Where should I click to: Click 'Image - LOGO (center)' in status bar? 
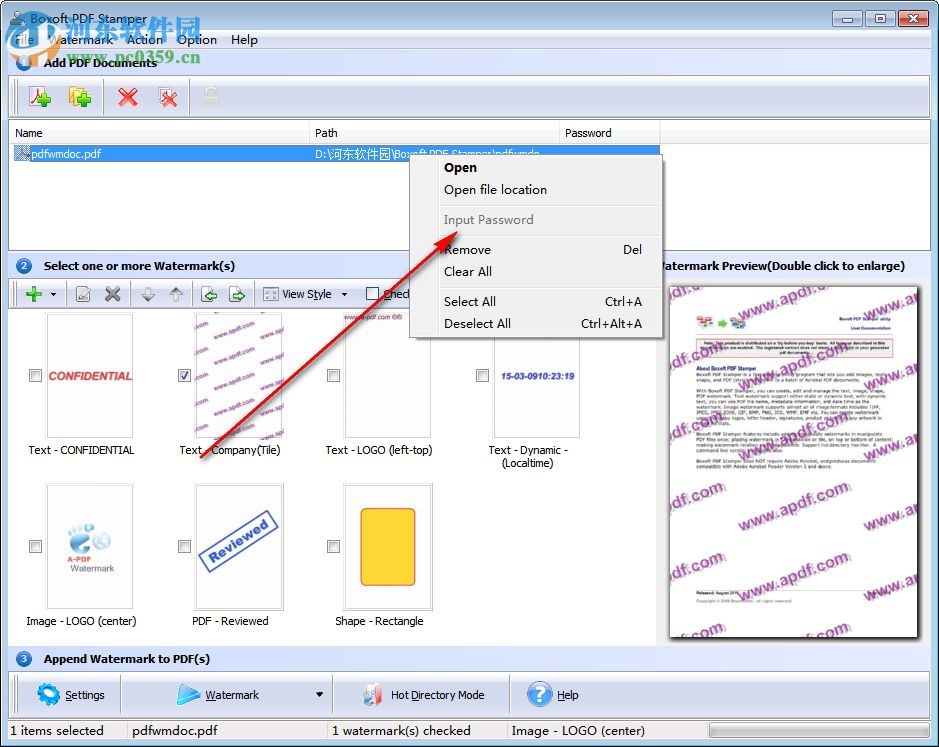click(578, 731)
